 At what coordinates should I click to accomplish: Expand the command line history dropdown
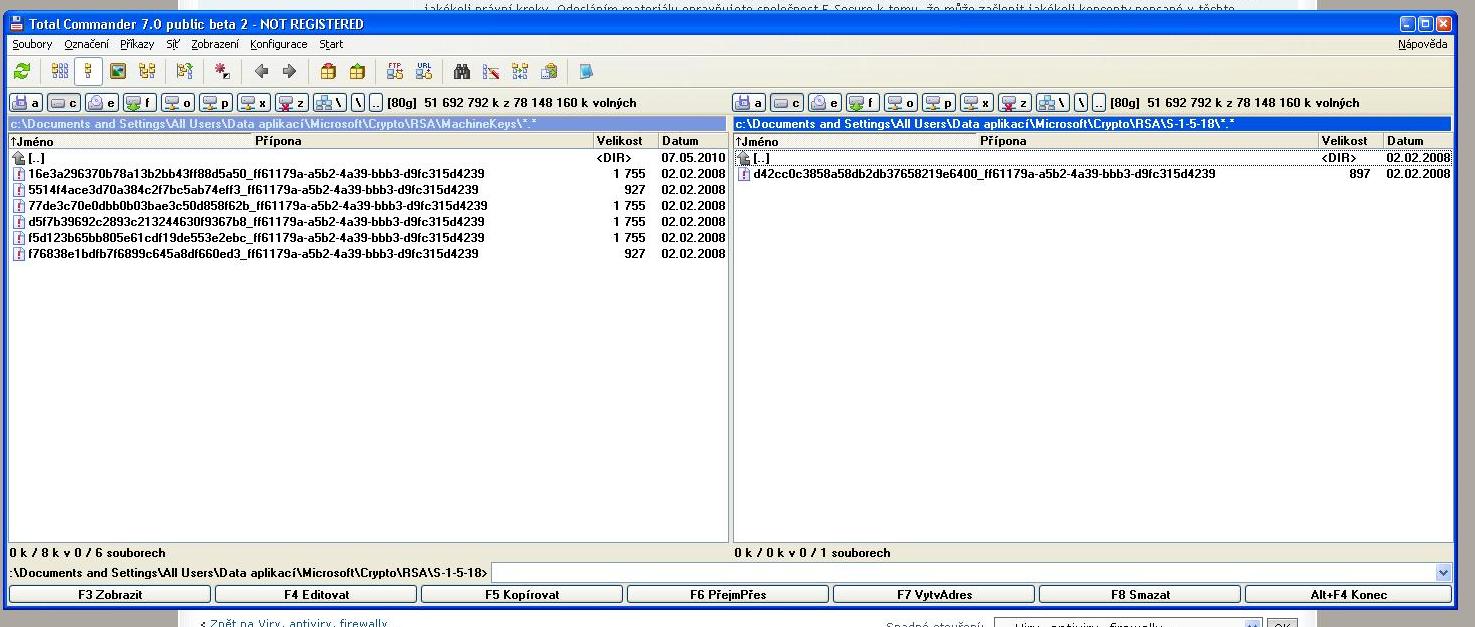pos(1442,573)
